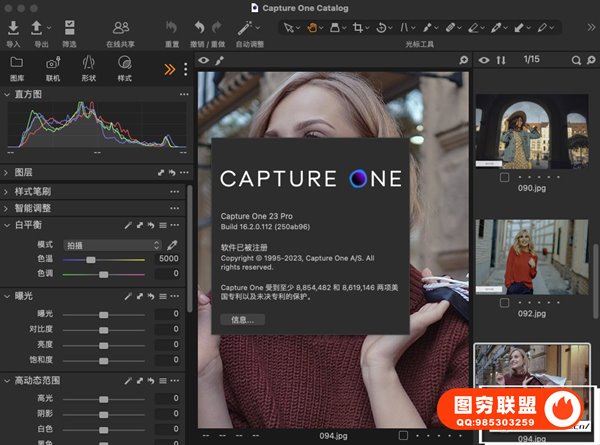Collapse the Histogram (直方图) panel
The height and width of the screenshot is (445, 600).
tap(8, 94)
